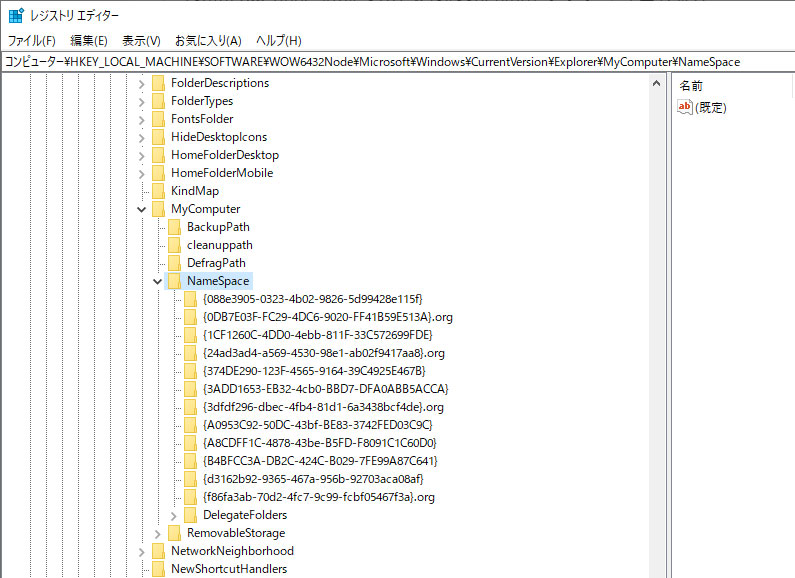
Task: Open the ヘルプ(H) menu
Action: tap(279, 41)
